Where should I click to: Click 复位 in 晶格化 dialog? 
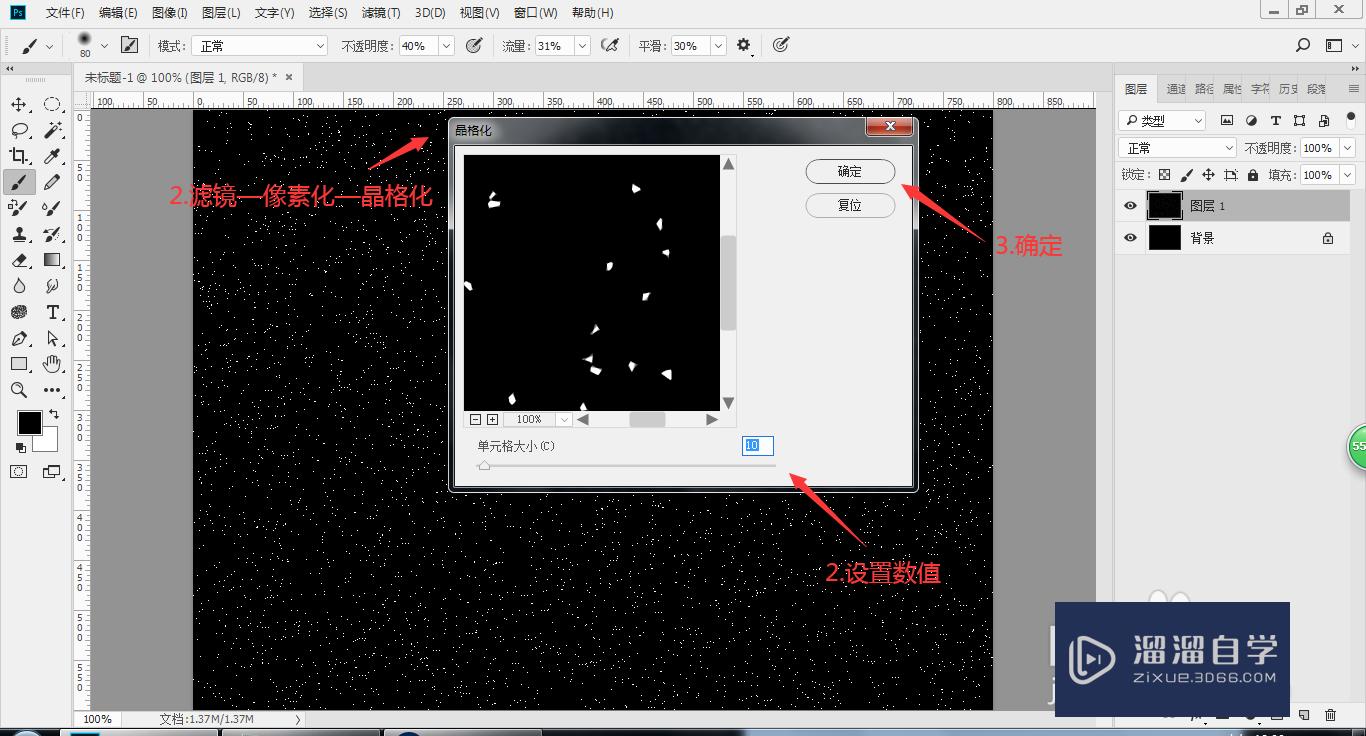click(850, 205)
